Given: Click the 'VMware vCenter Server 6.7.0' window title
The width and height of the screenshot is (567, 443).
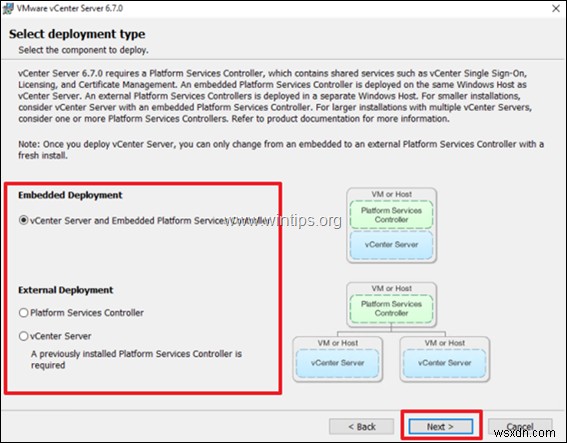Looking at the screenshot, I should 70,8.
